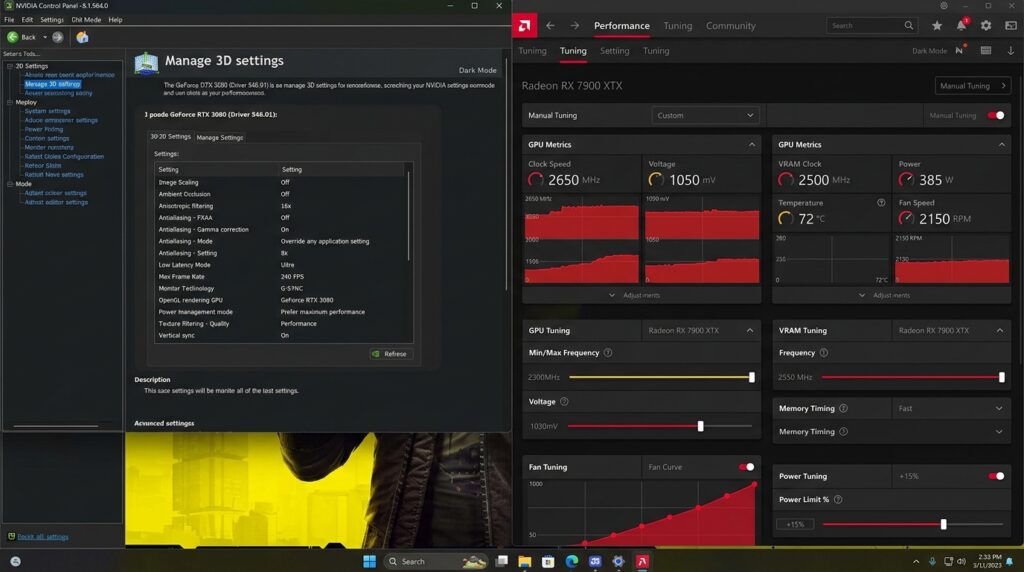The width and height of the screenshot is (1024, 572).
Task: Collapse the 2D Settings tree node
Action: click(x=10, y=66)
